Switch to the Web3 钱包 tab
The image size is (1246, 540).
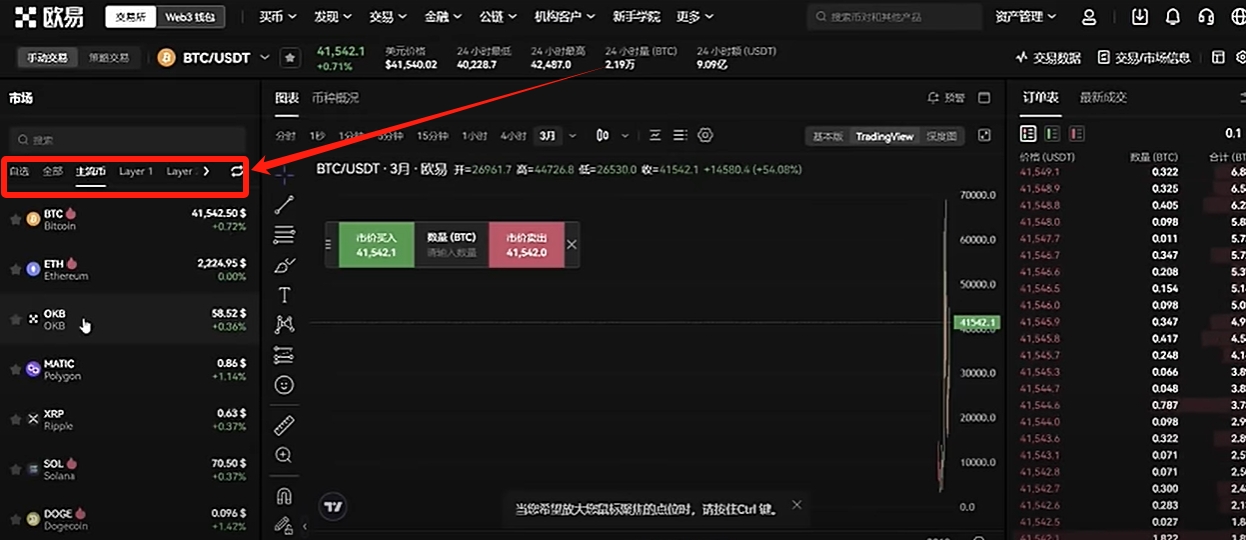tap(192, 17)
